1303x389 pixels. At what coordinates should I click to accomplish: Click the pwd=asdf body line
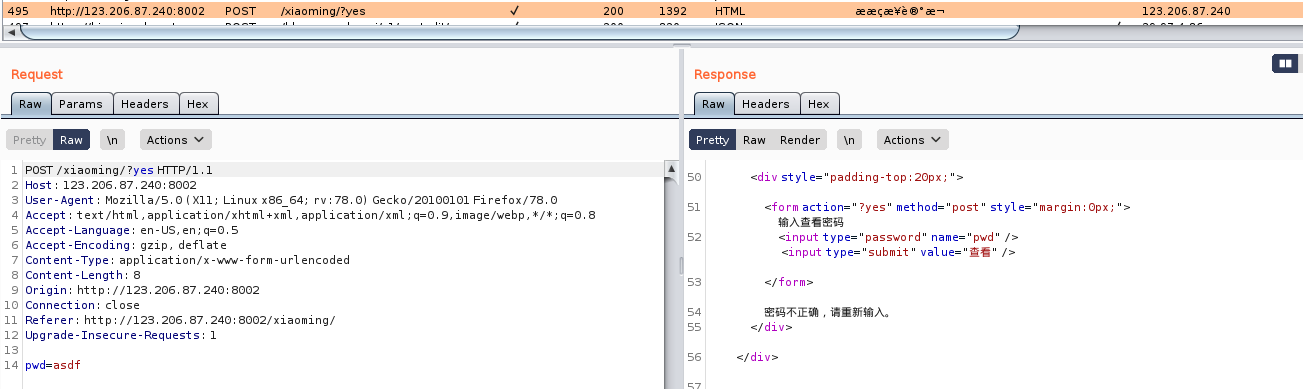coord(53,365)
